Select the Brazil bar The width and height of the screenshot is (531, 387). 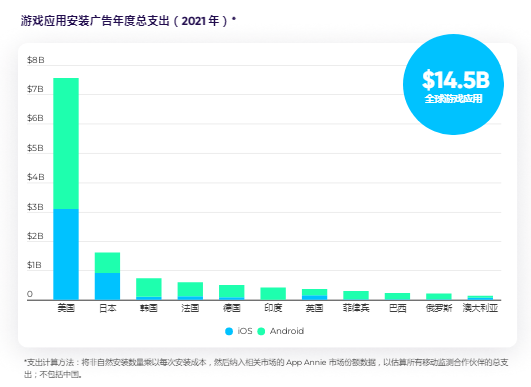[x=398, y=296]
